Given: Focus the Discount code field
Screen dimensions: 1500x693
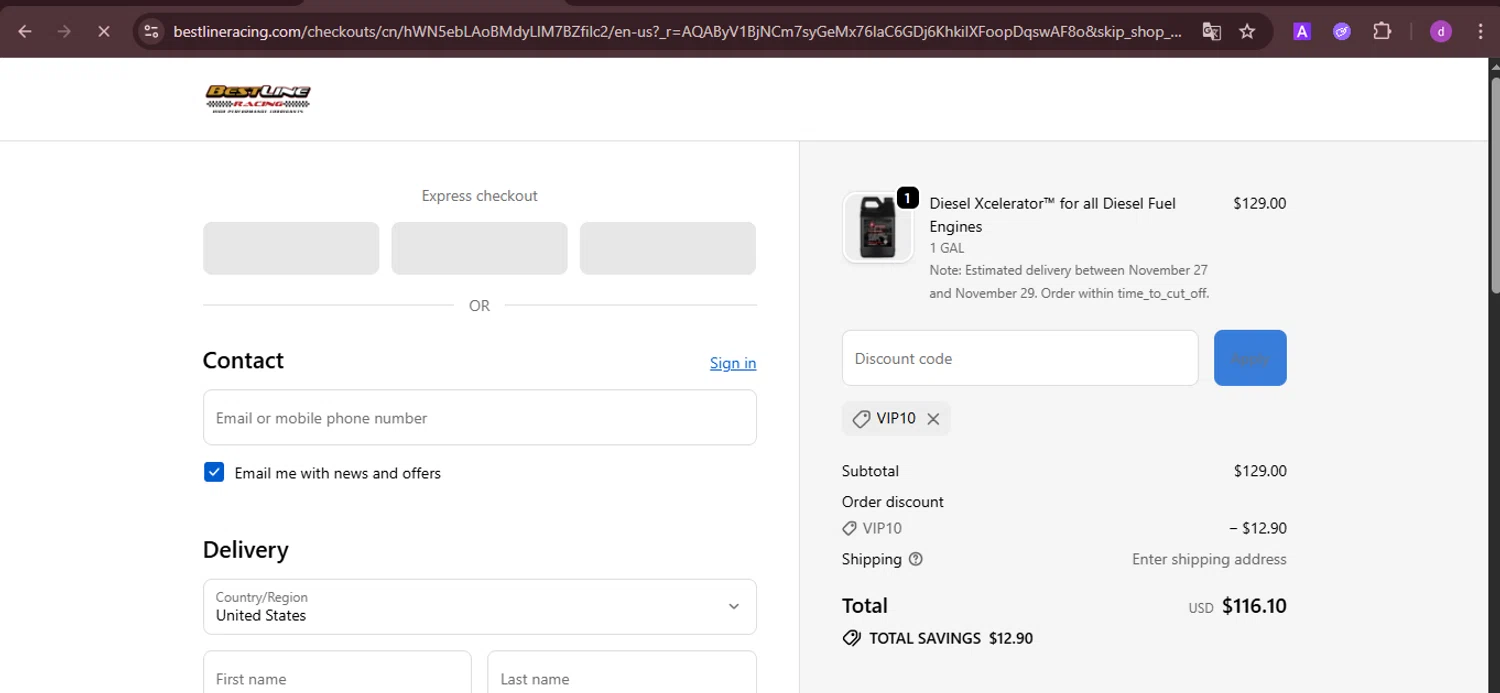Looking at the screenshot, I should coord(1020,358).
